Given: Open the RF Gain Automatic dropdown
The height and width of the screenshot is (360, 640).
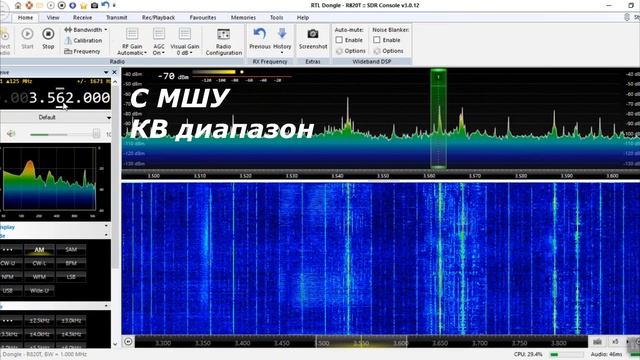Looking at the screenshot, I should 132,42.
